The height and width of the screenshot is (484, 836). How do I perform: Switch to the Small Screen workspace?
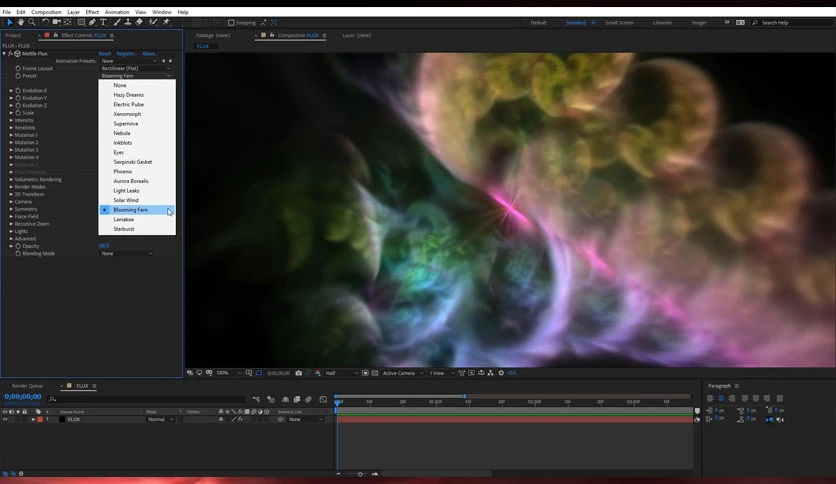619,23
